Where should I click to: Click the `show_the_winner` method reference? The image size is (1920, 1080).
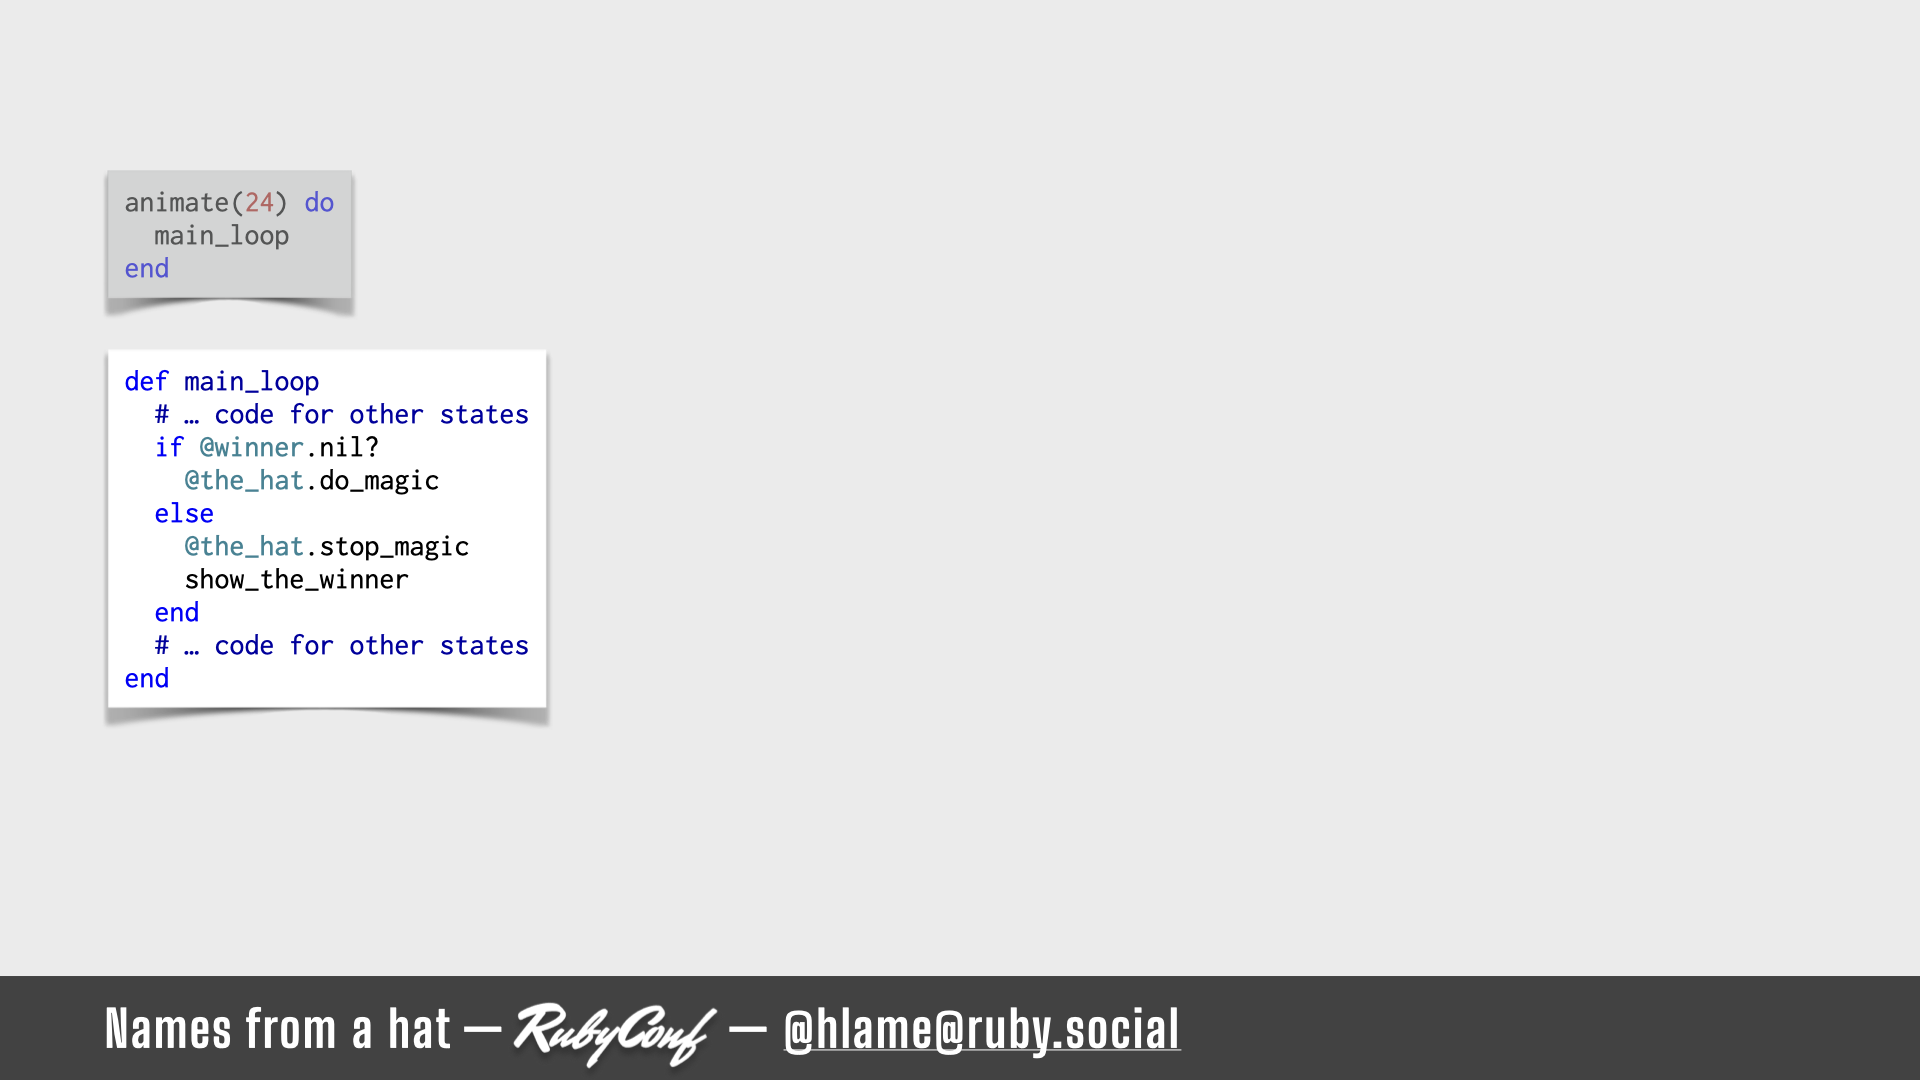click(x=295, y=580)
